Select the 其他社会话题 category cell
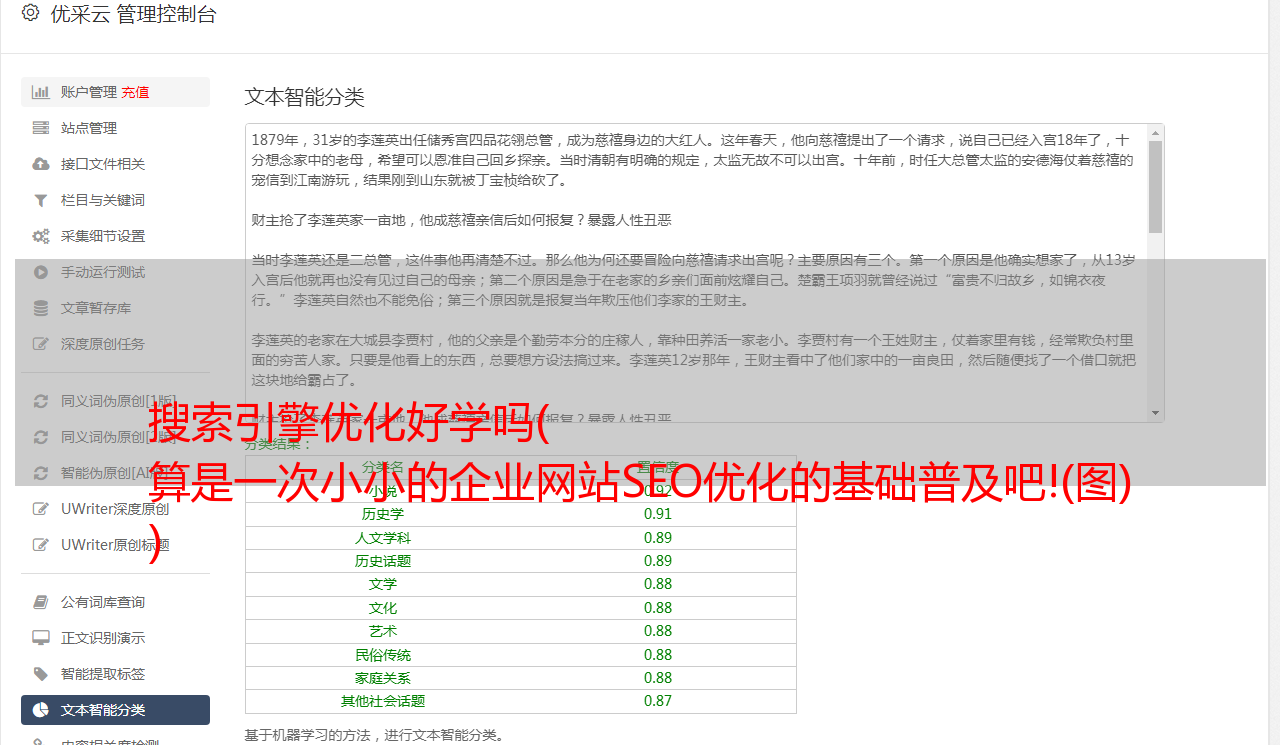 tap(383, 701)
